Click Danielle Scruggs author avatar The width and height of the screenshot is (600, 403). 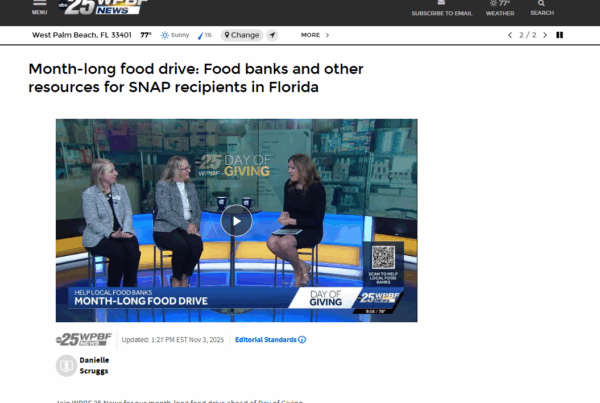pos(66,365)
